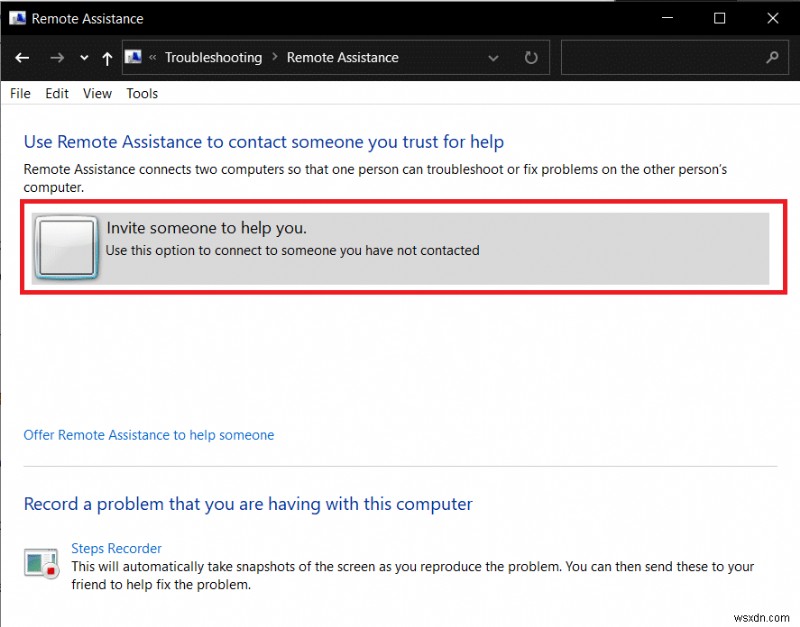Click the Steps Recorder icon
Image resolution: width=800 pixels, height=627 pixels.
coord(41,563)
